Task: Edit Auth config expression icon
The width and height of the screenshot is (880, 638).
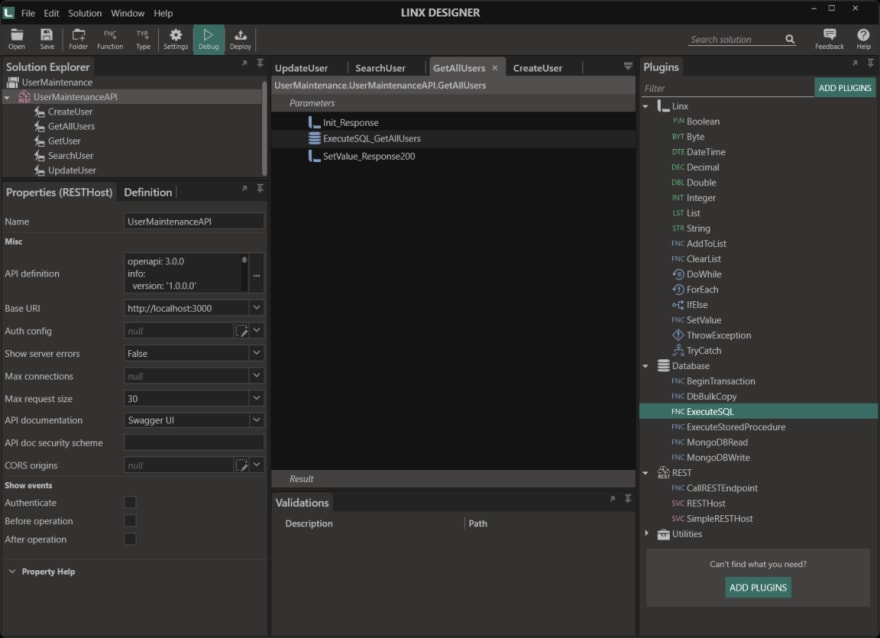Action: pyautogui.click(x=242, y=331)
